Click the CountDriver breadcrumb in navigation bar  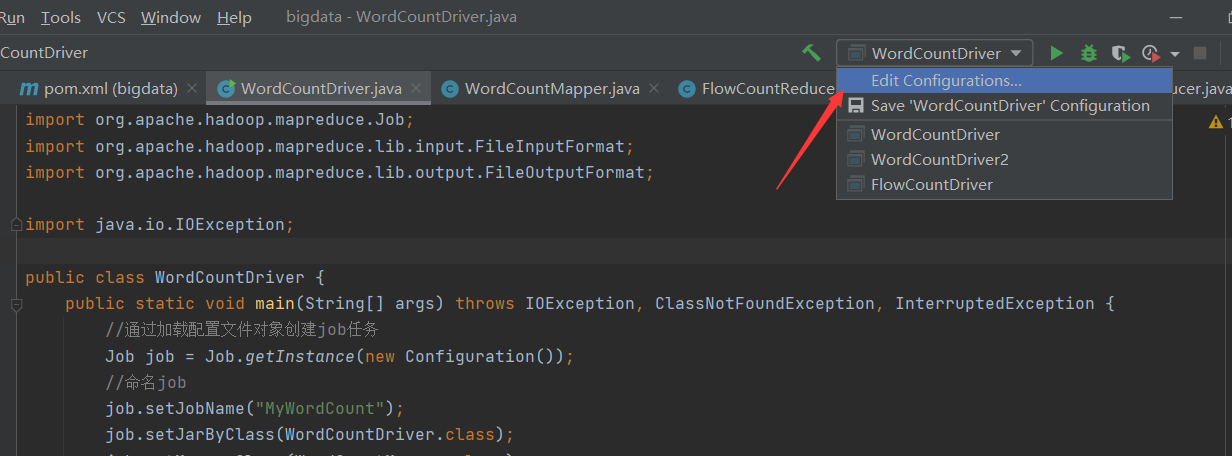[x=44, y=53]
